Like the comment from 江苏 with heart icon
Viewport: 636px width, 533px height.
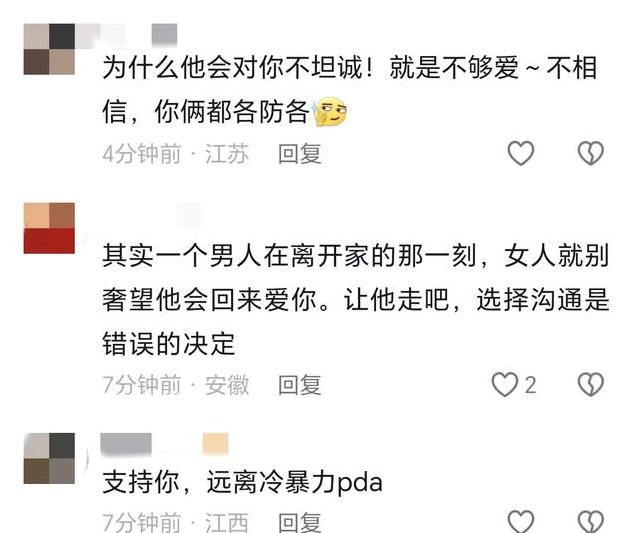[x=521, y=153]
